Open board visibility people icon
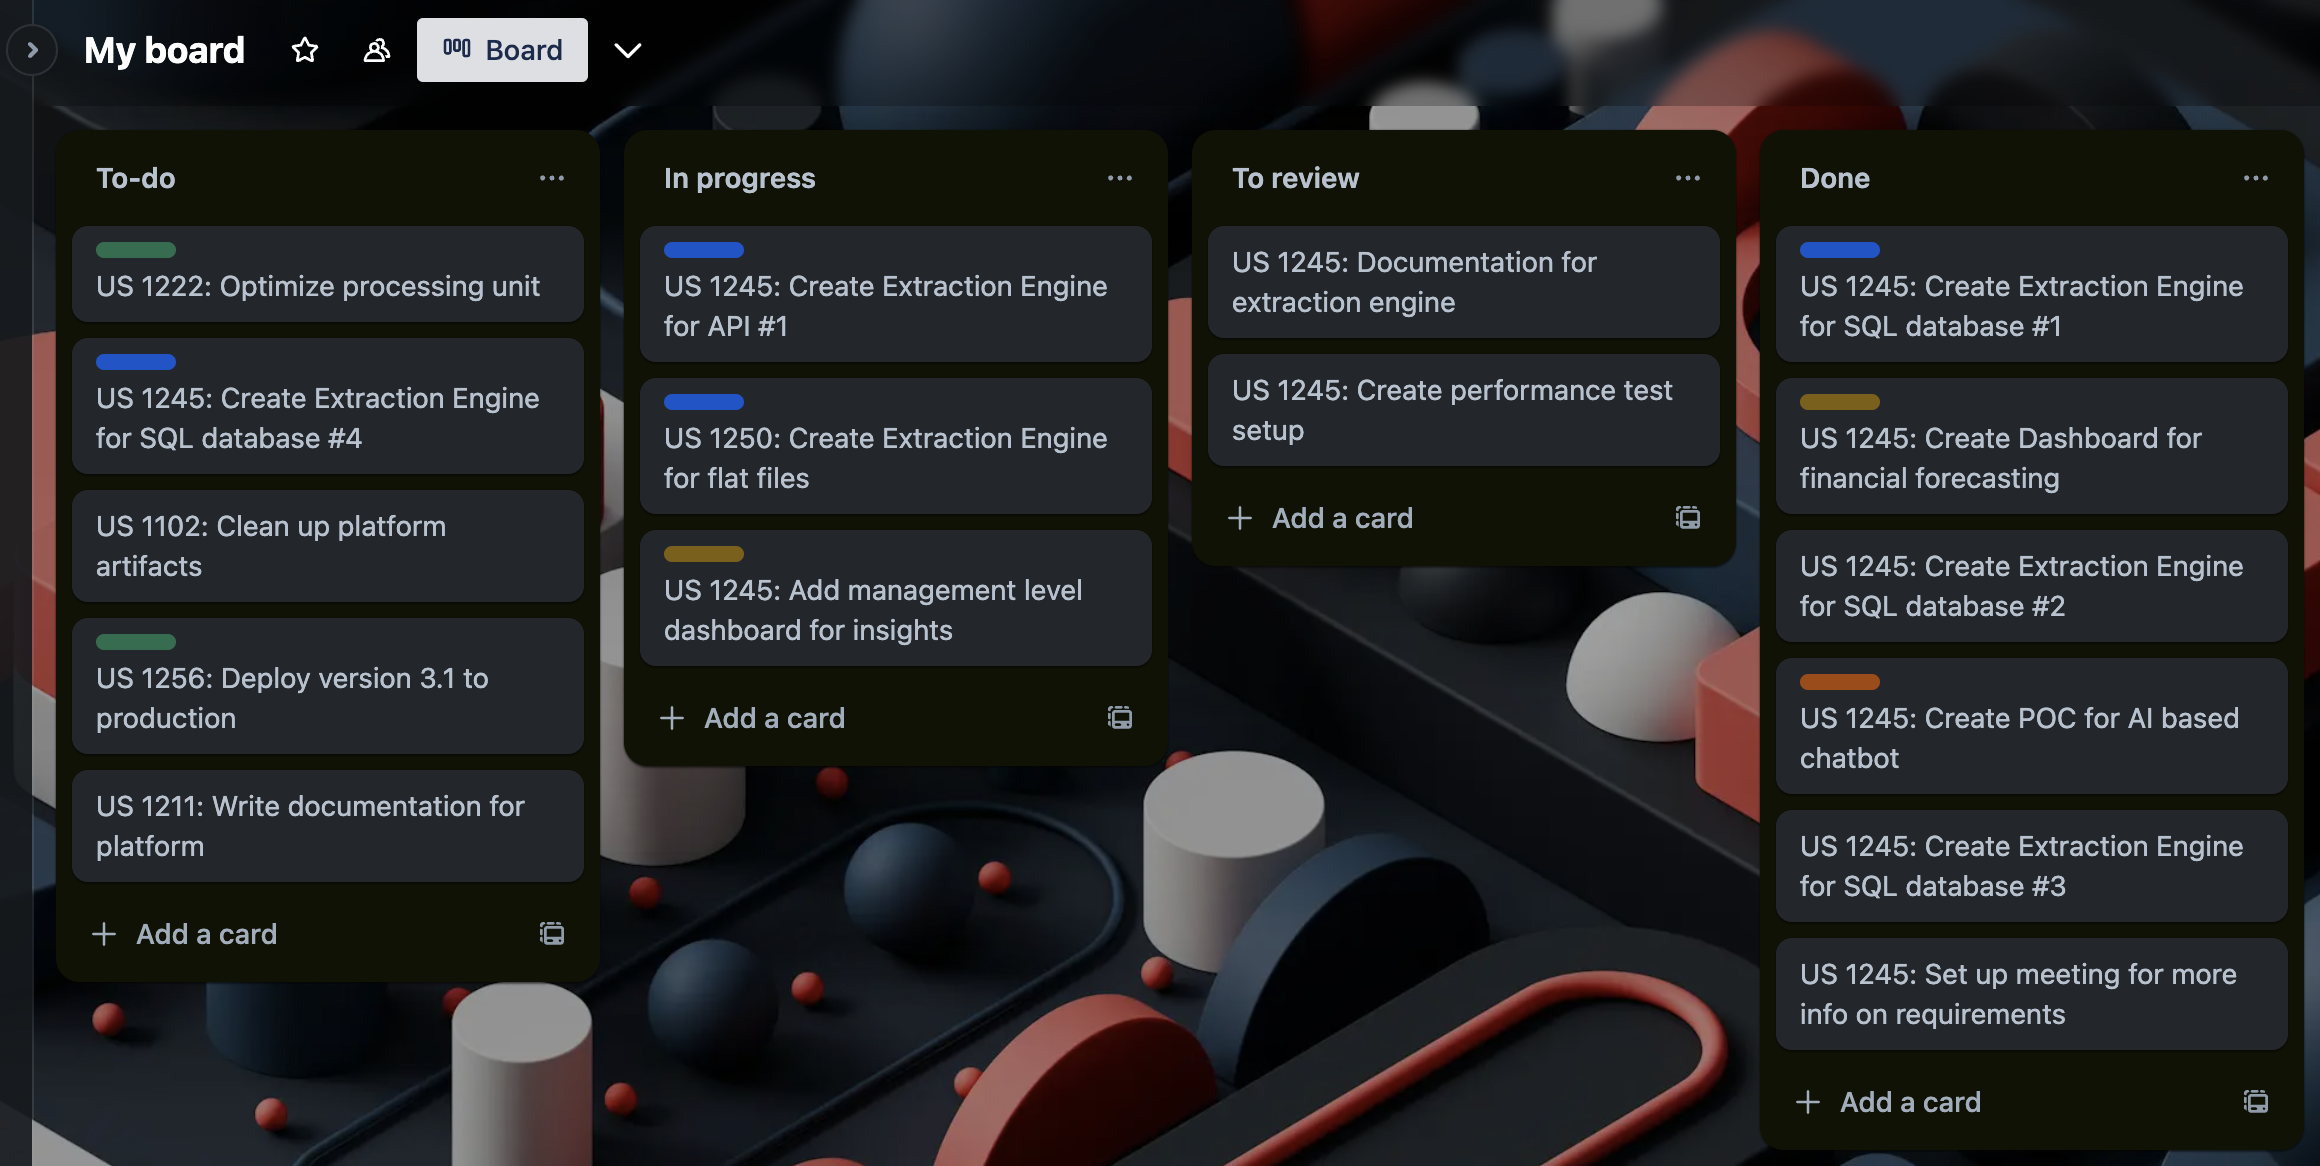This screenshot has width=2320, height=1166. click(x=376, y=50)
